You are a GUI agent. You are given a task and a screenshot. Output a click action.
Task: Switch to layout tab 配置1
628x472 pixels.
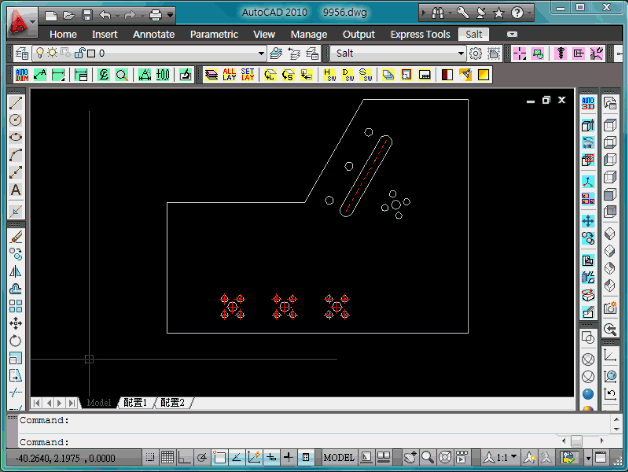(x=135, y=403)
